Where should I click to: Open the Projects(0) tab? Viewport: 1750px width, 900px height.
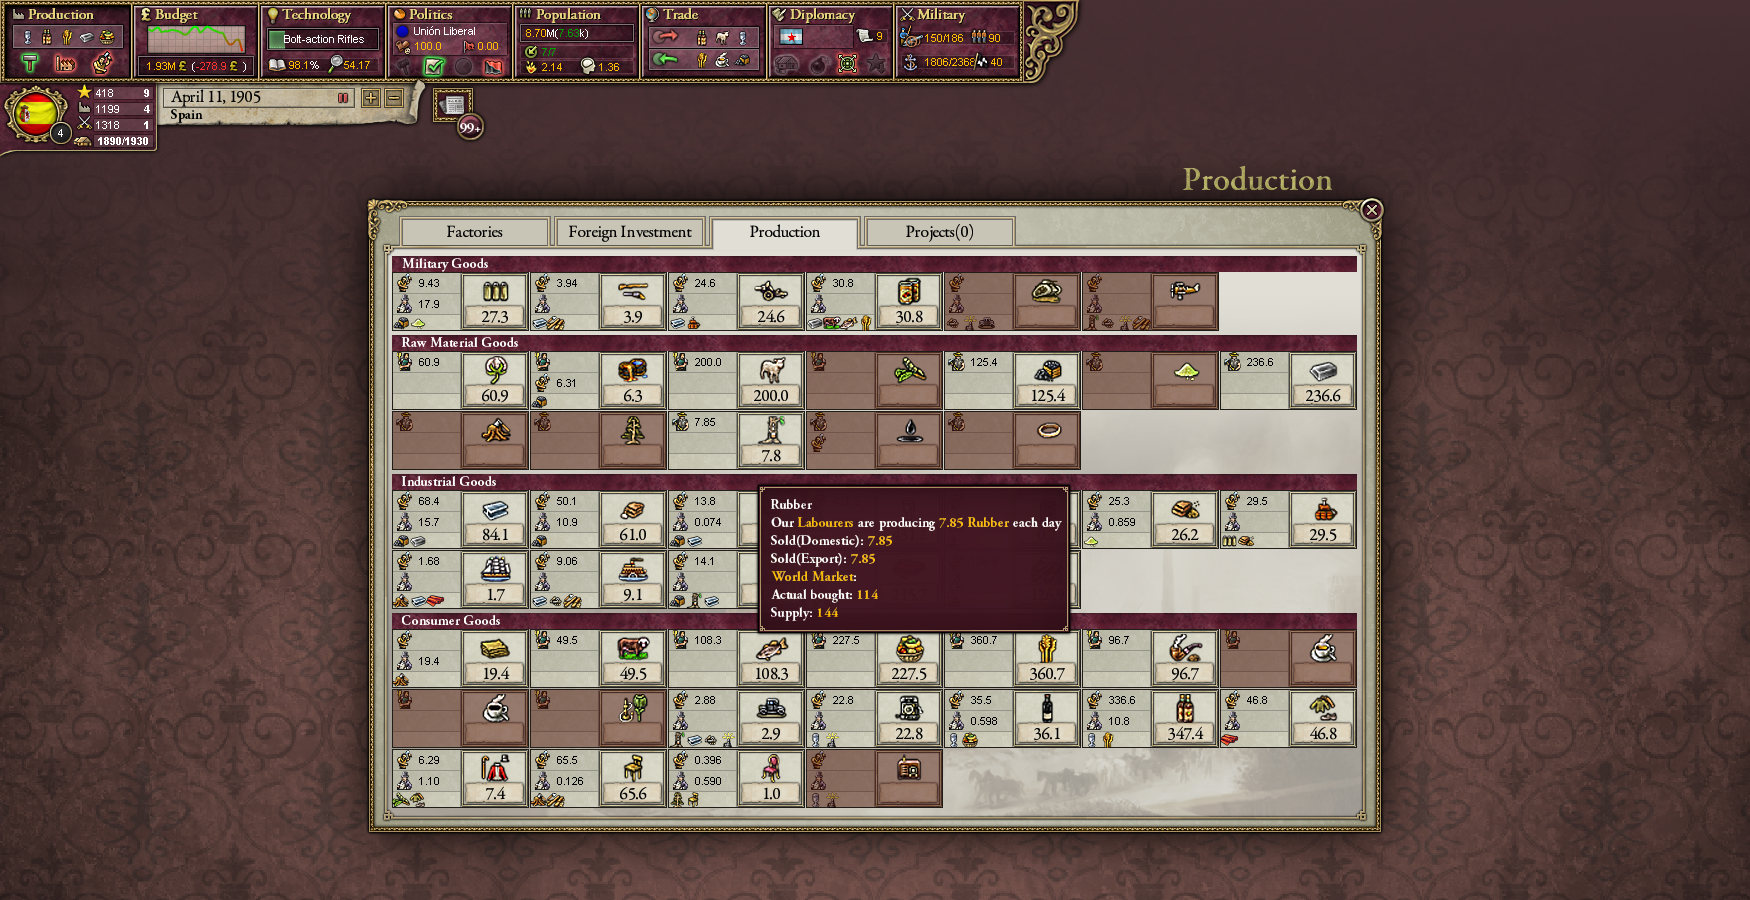point(938,232)
